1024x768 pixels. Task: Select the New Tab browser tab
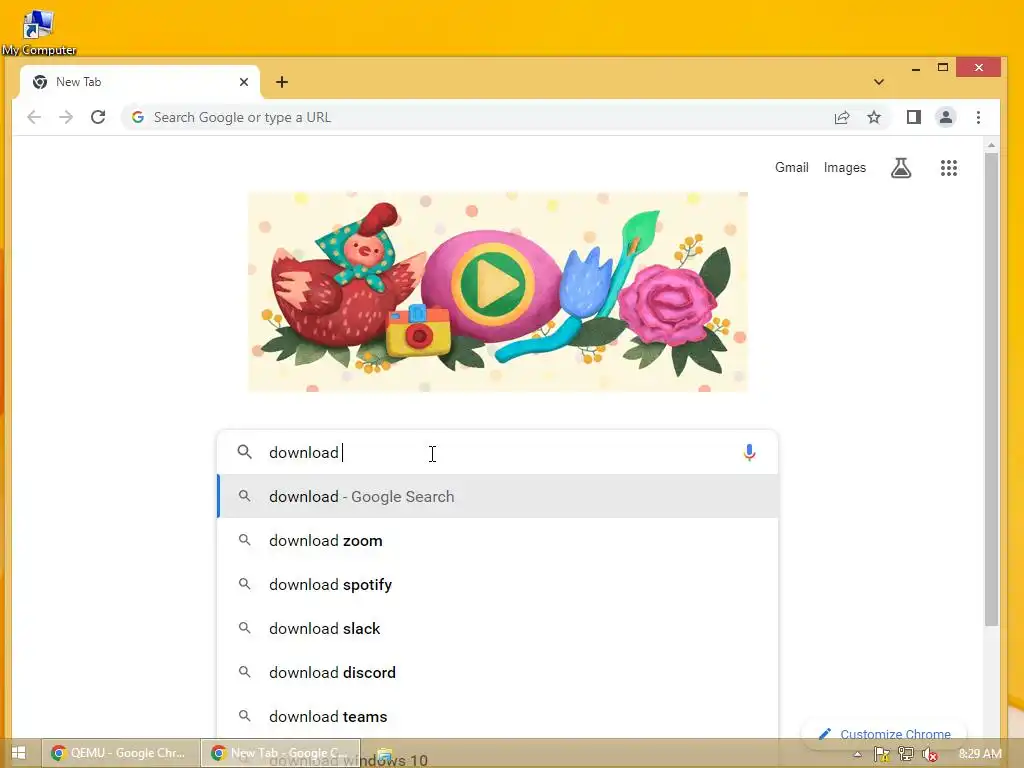click(140, 82)
